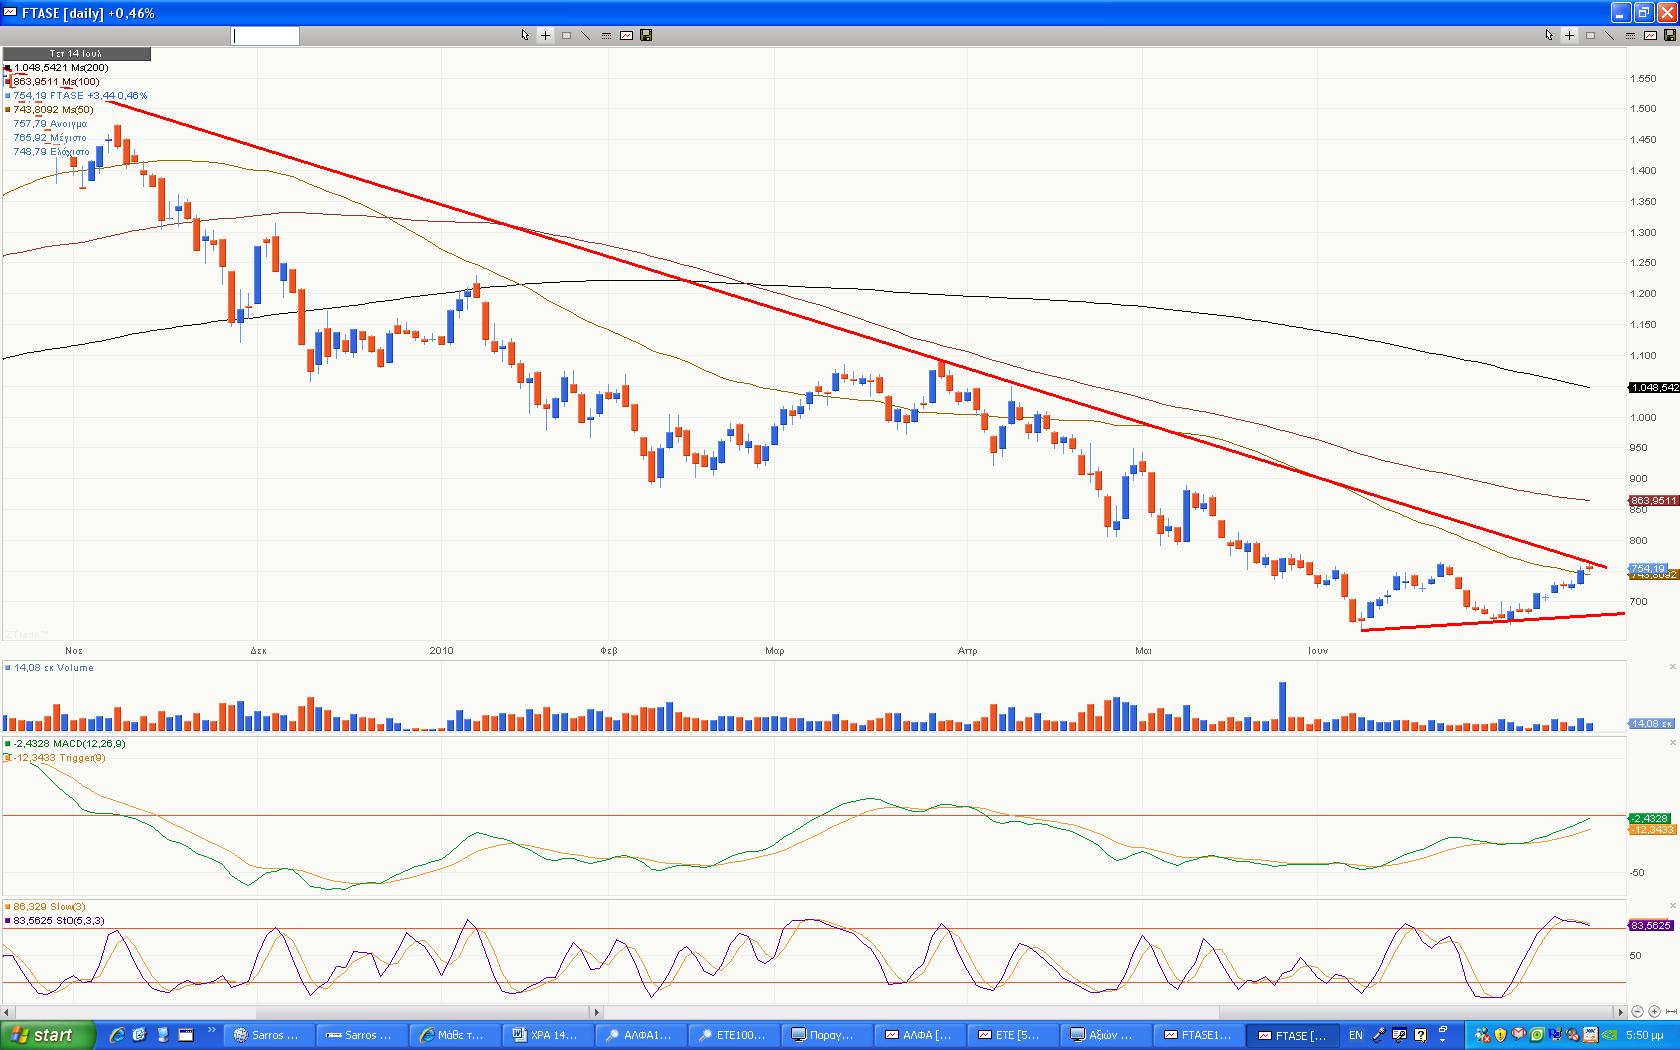Open the Windows start menu
This screenshot has width=1680, height=1050.
(x=47, y=1035)
